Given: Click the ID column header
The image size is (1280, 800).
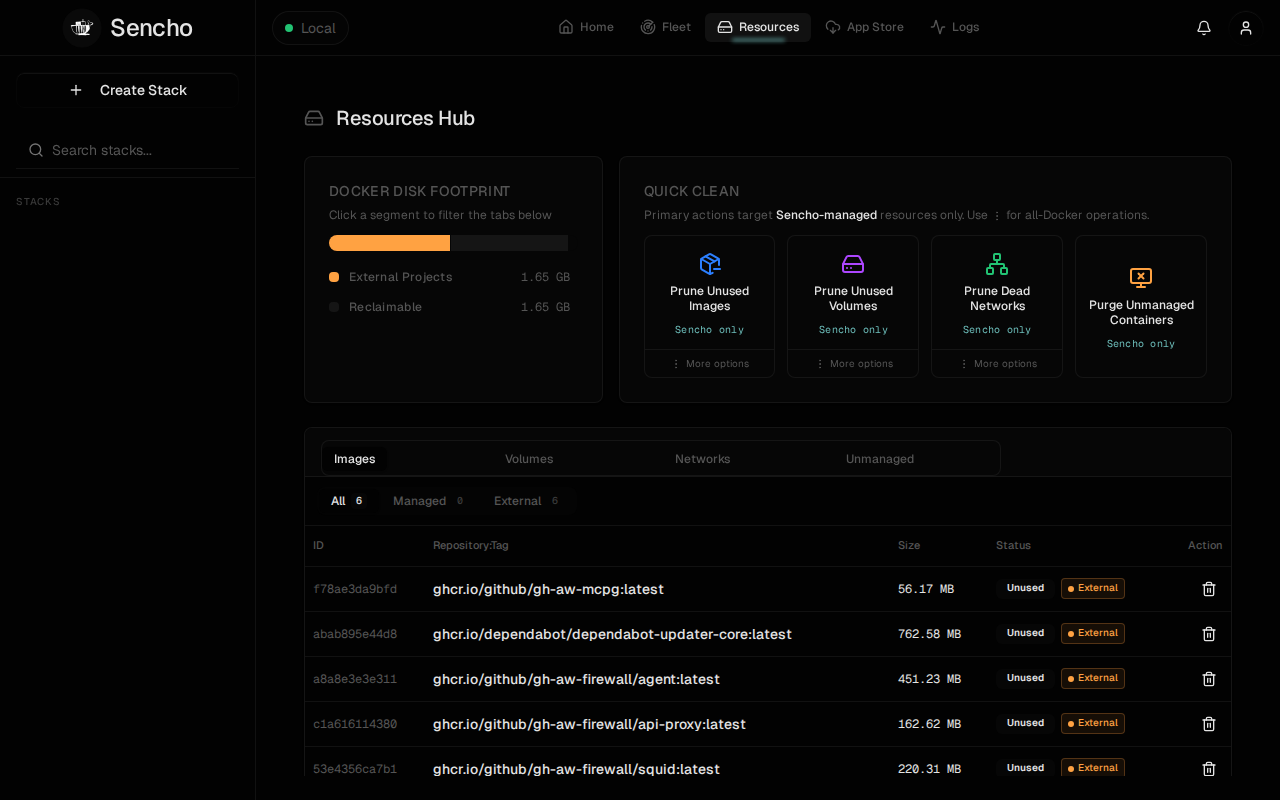Looking at the screenshot, I should [x=318, y=545].
